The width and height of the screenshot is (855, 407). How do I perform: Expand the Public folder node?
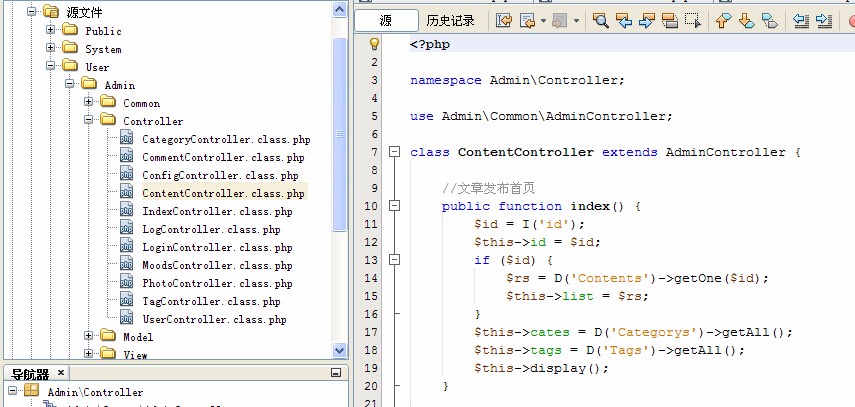[x=51, y=29]
